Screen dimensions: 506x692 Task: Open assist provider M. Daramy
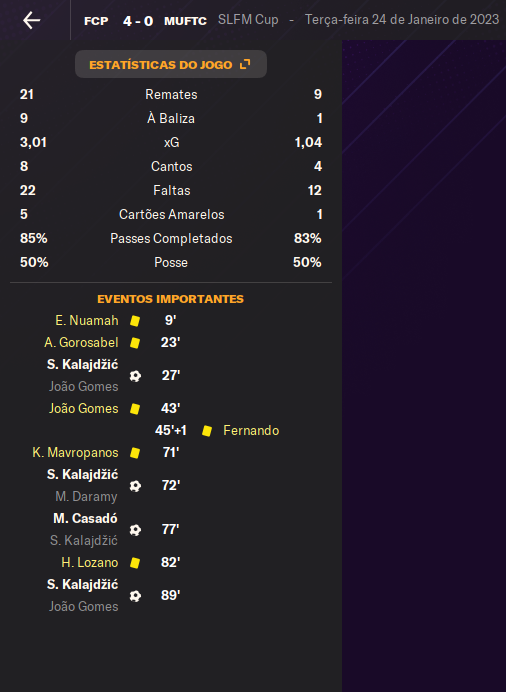(x=86, y=496)
